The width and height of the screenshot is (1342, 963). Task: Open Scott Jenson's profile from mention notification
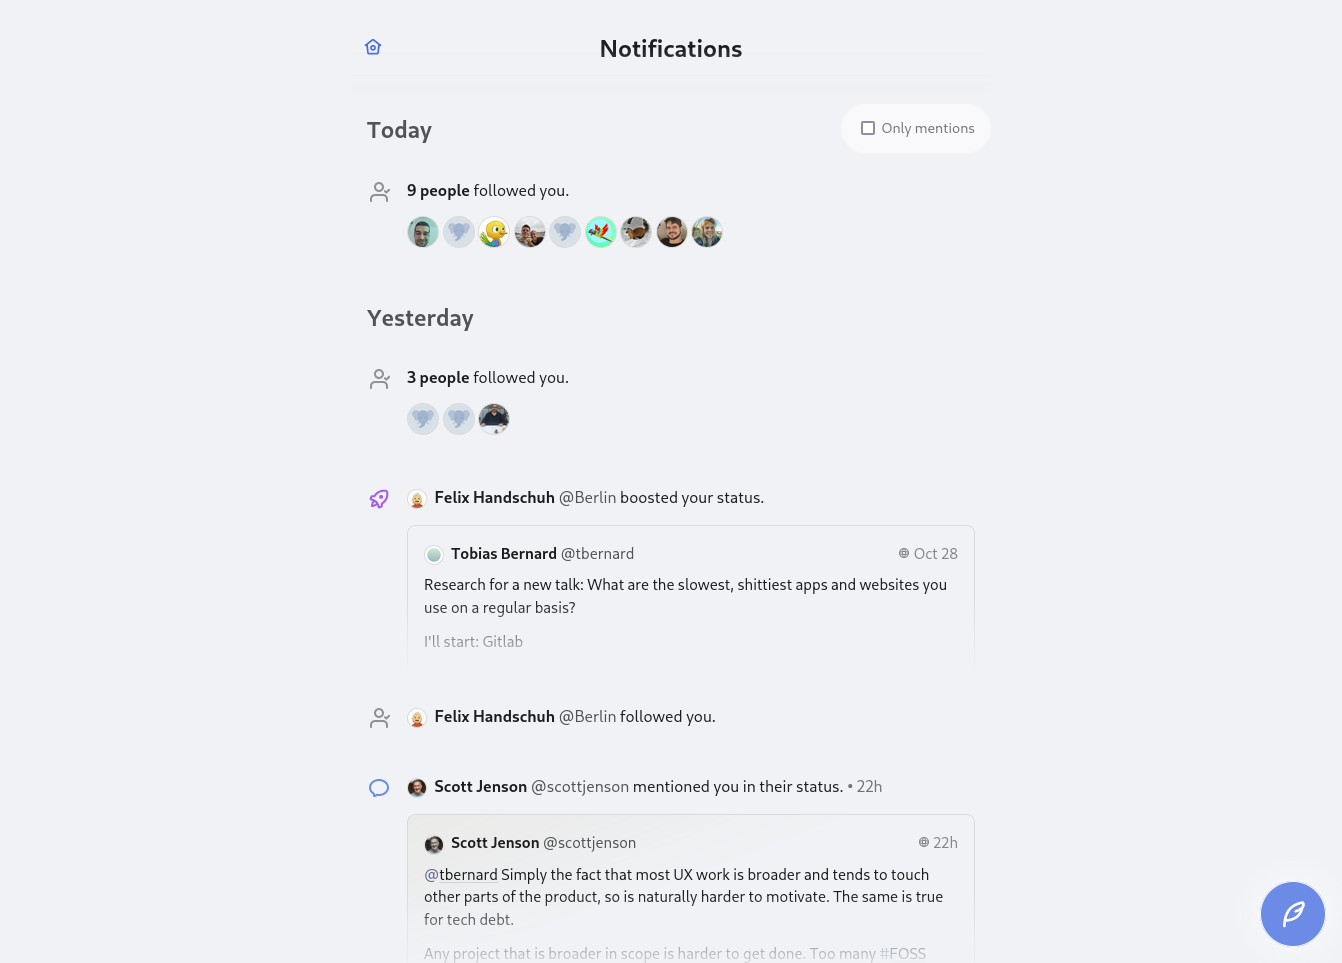tap(480, 787)
